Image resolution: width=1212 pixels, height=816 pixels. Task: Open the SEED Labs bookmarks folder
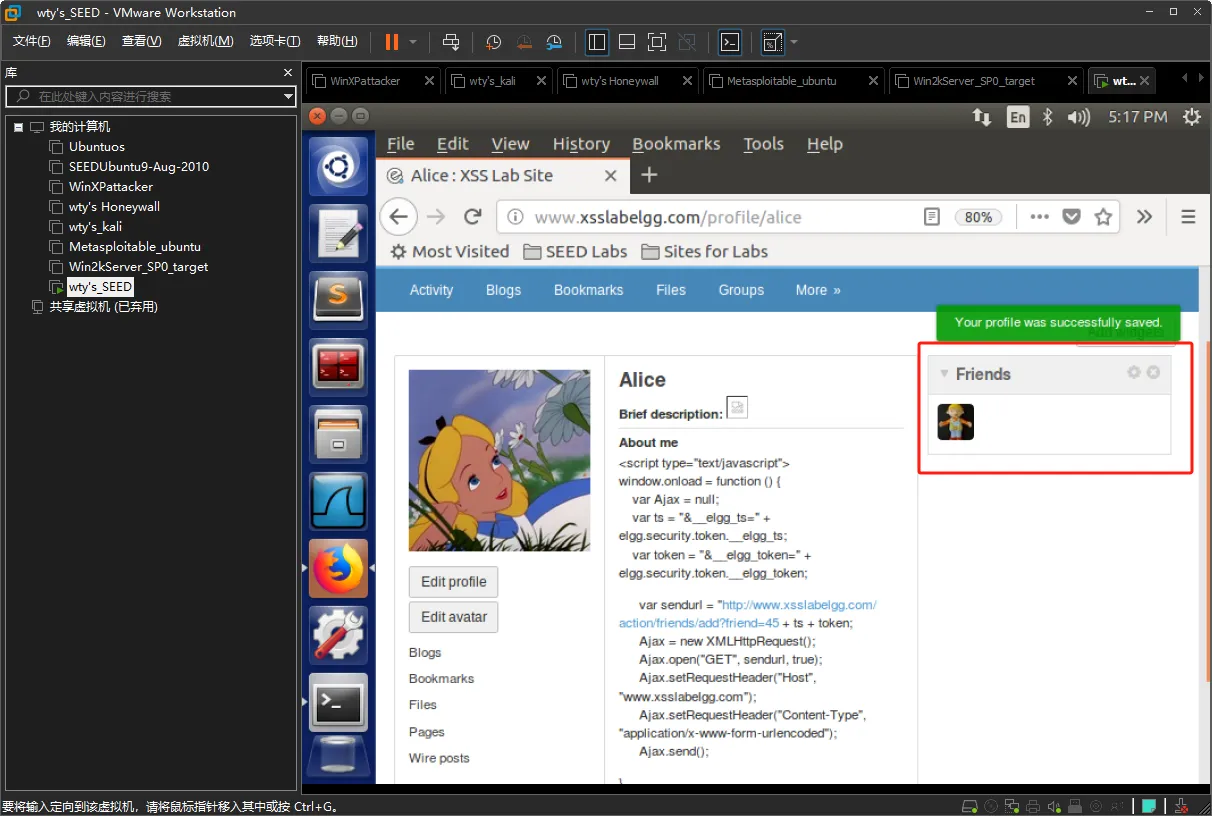575,251
